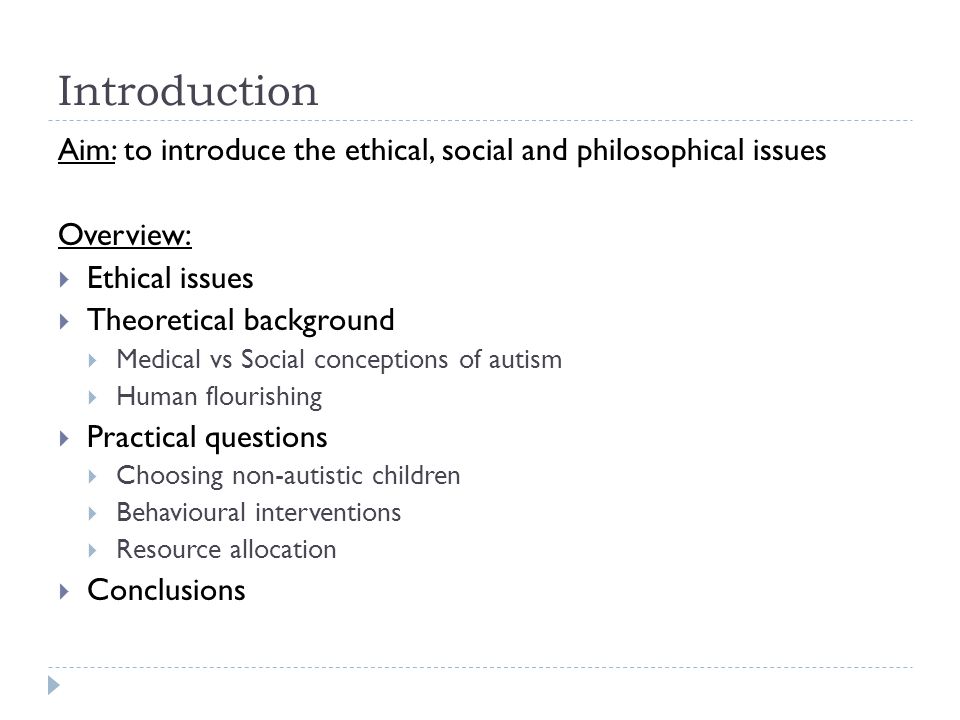This screenshot has width=960, height=720.
Task: Select the Introduction slide title
Action: click(188, 91)
